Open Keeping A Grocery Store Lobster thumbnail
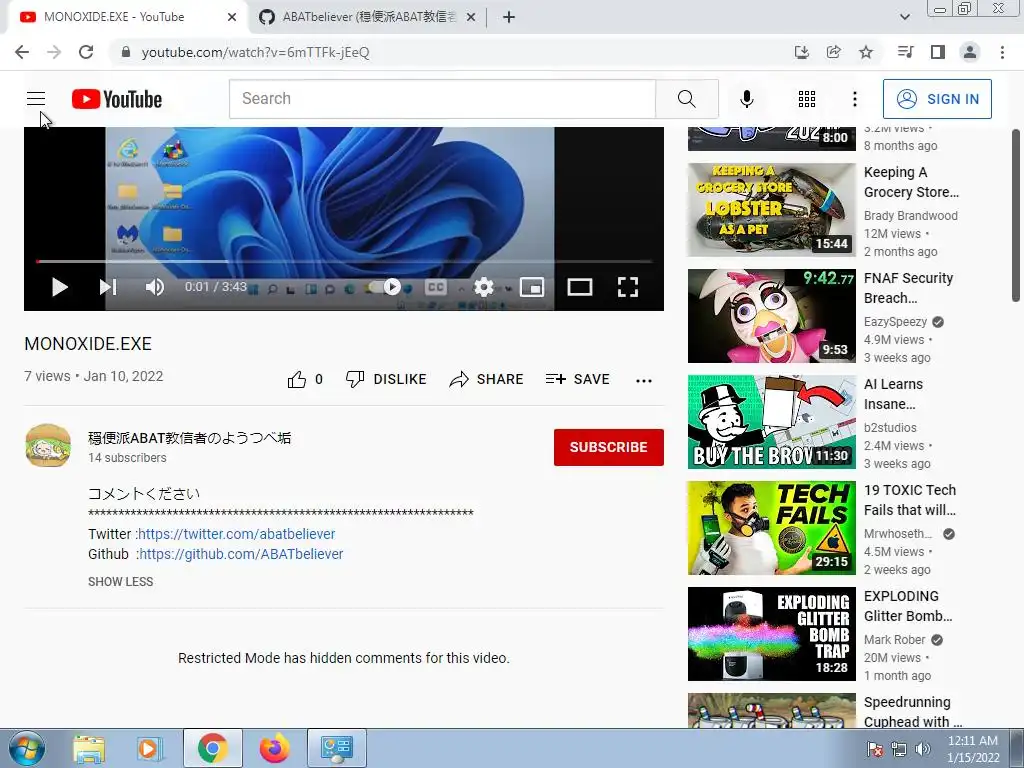Image resolution: width=1024 pixels, height=768 pixels. 771,210
